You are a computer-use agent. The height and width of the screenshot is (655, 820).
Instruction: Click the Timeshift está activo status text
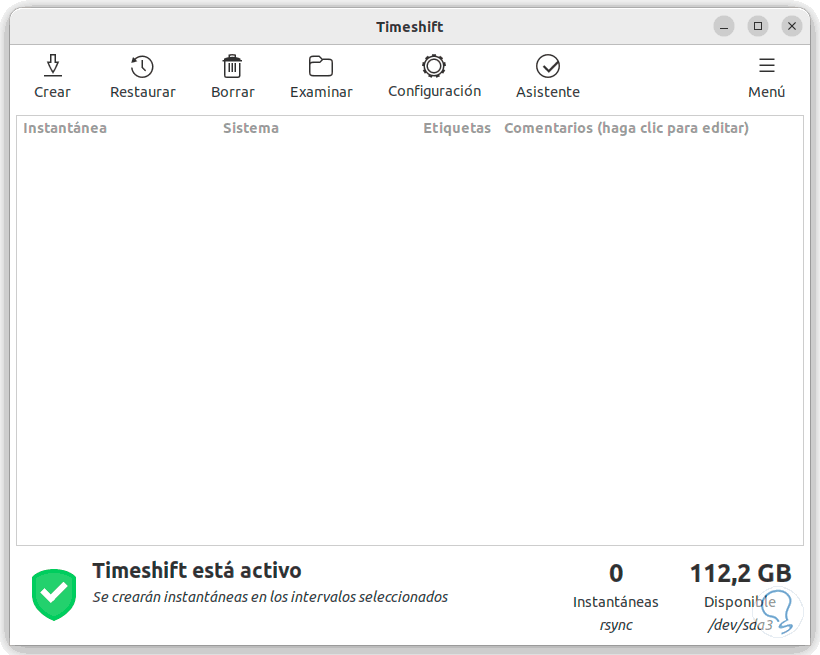[x=197, y=570]
